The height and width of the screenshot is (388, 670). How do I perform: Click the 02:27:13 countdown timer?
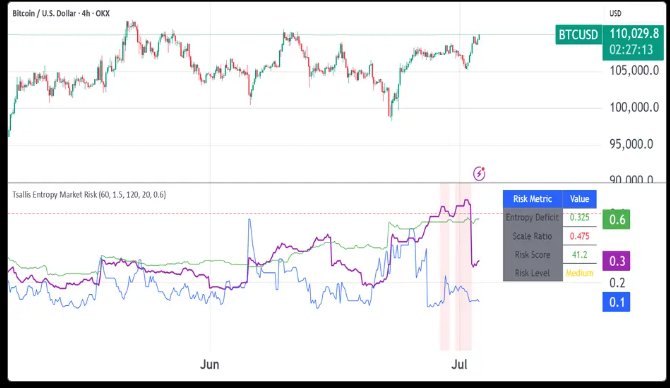(631, 50)
